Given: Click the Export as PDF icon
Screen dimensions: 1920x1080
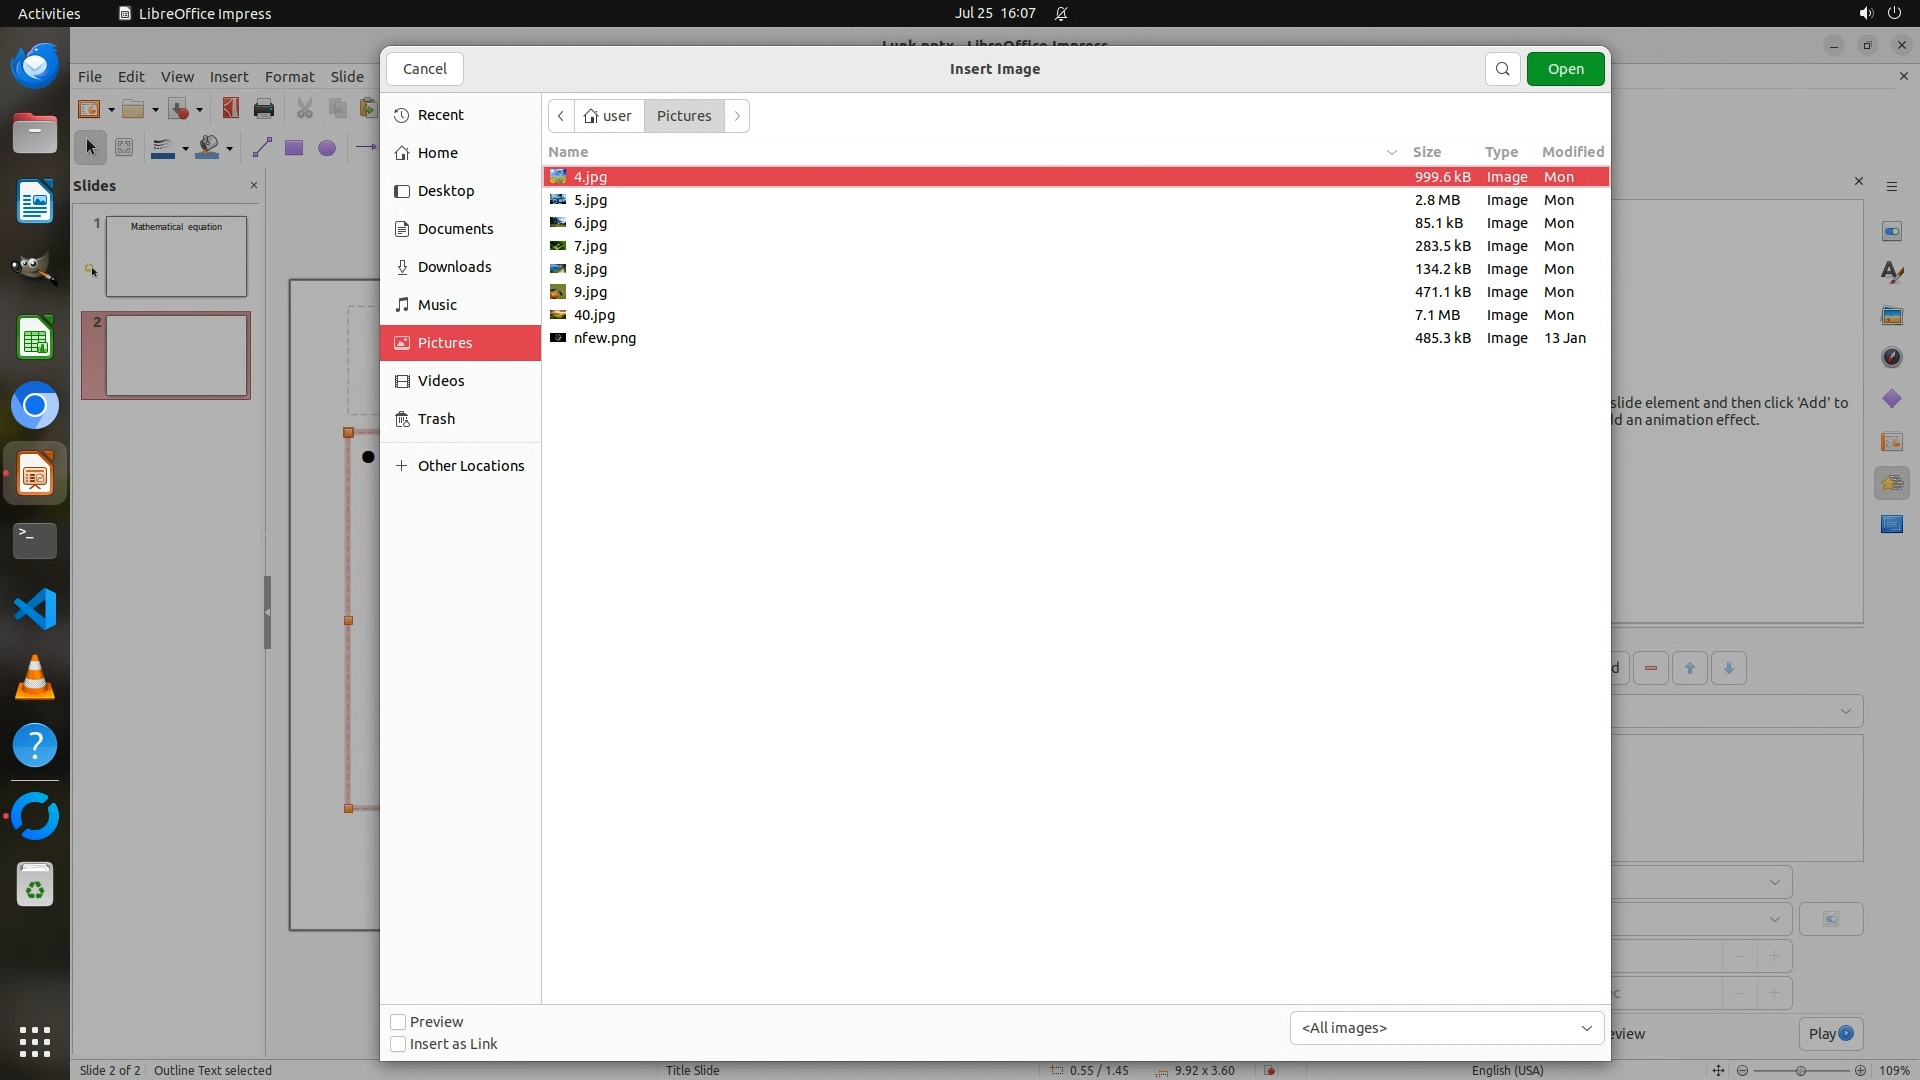Looking at the screenshot, I should [x=230, y=109].
